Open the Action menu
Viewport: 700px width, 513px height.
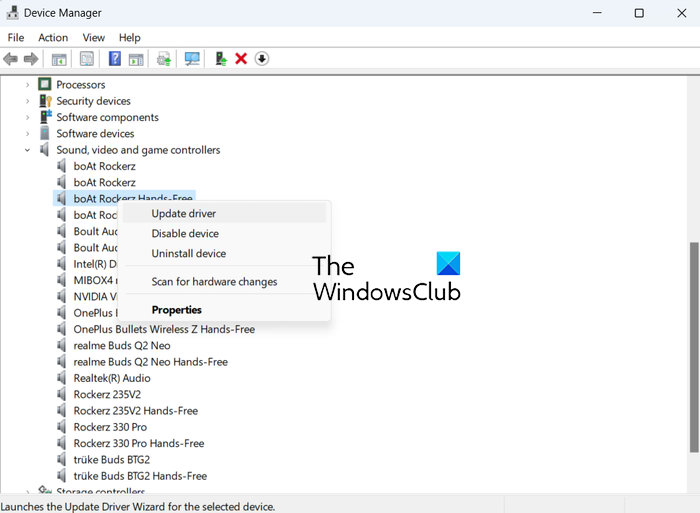coord(53,38)
